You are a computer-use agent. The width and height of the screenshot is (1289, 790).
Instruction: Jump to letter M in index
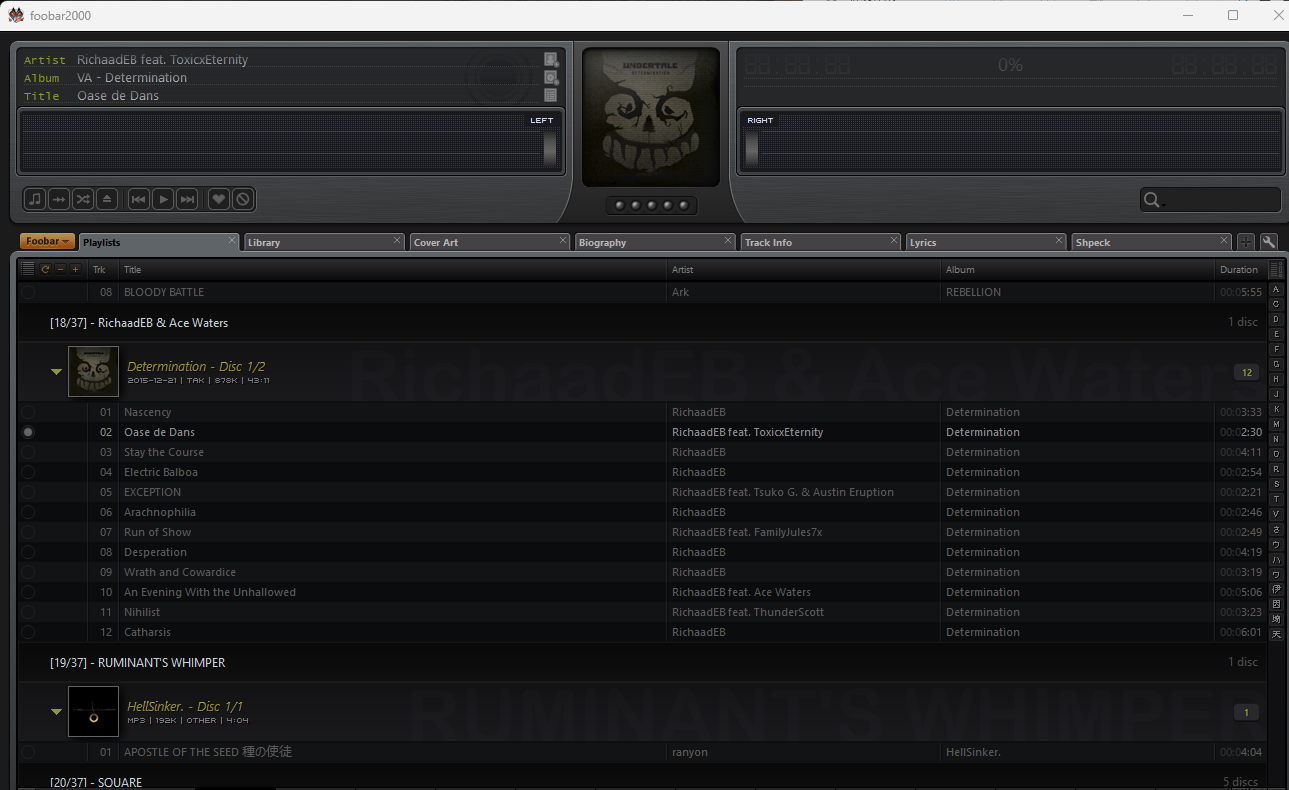click(x=1276, y=424)
